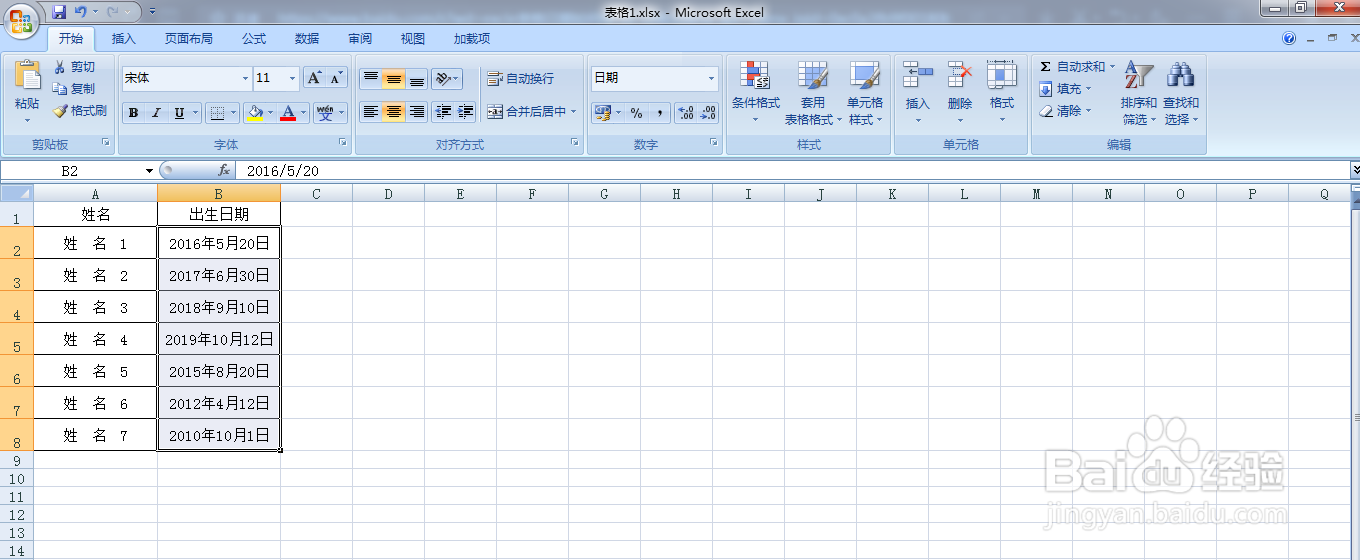Open the cell Format menu (格式)
This screenshot has height=560, width=1360.
pos(1002,92)
